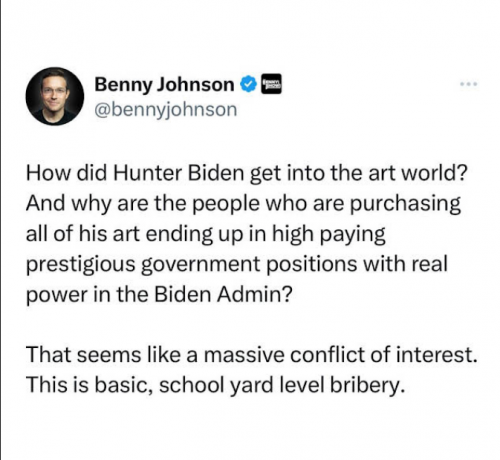Image resolution: width=500 pixels, height=460 pixels.
Task: Open the @bennyjohnson handle link
Action: pos(166,109)
